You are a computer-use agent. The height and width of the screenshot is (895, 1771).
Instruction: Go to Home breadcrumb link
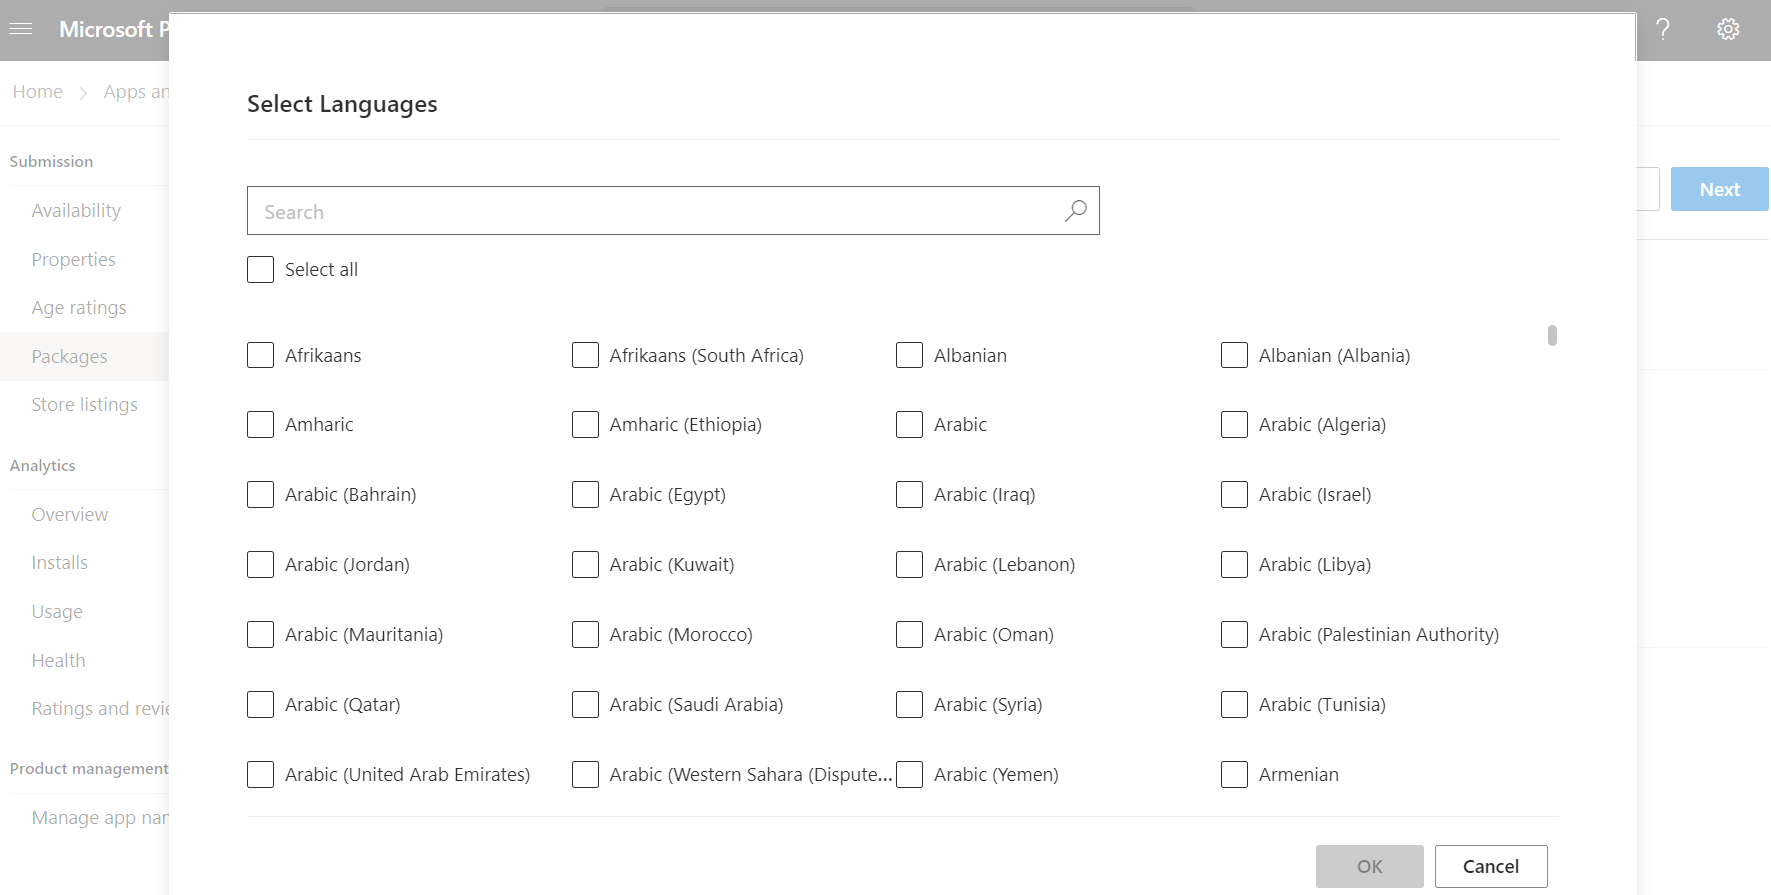(x=38, y=92)
